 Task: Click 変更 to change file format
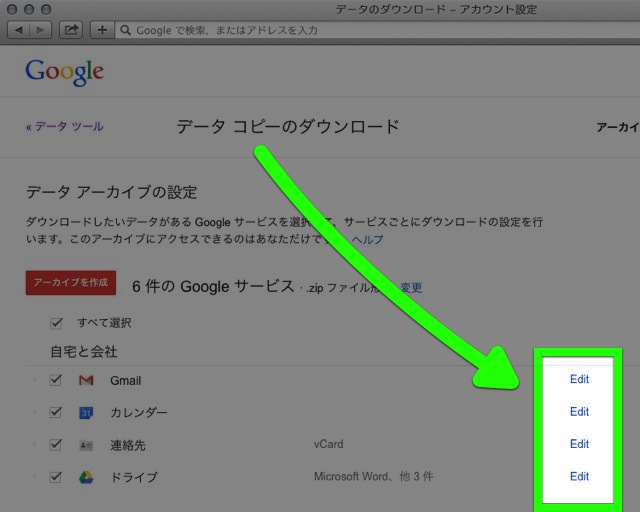point(411,287)
